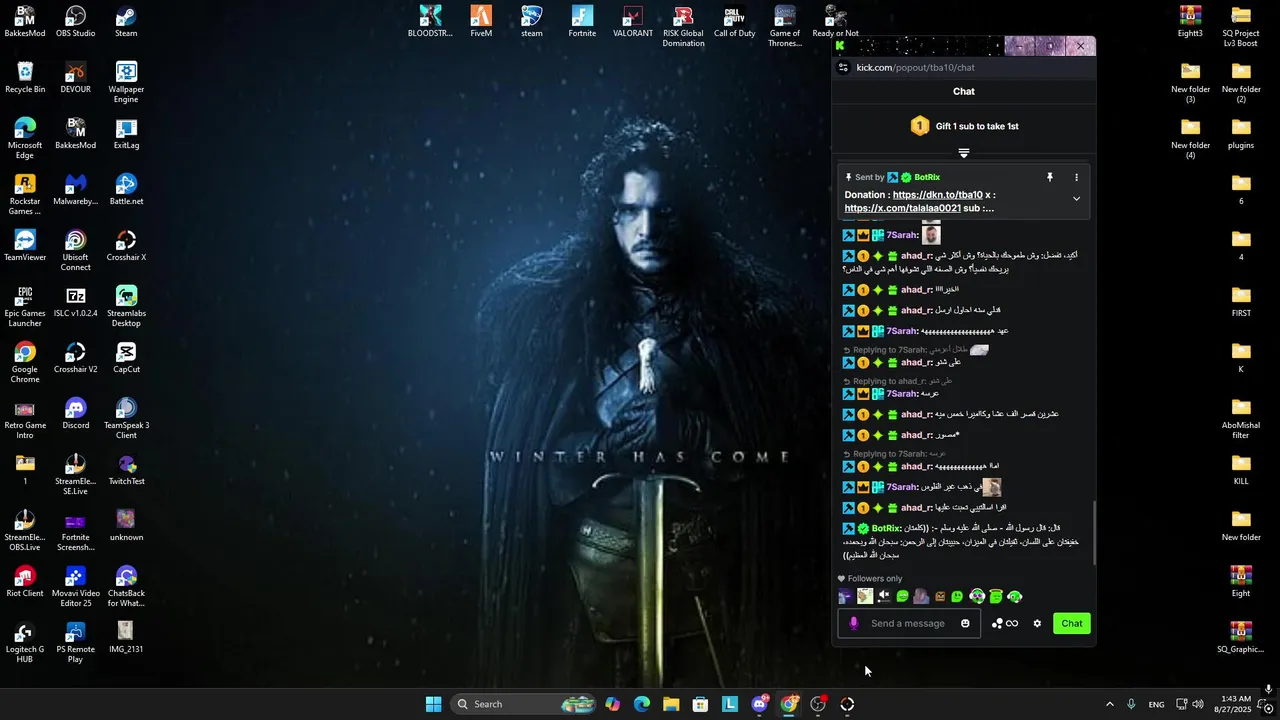Select AboMishal filter folder

(1241, 419)
